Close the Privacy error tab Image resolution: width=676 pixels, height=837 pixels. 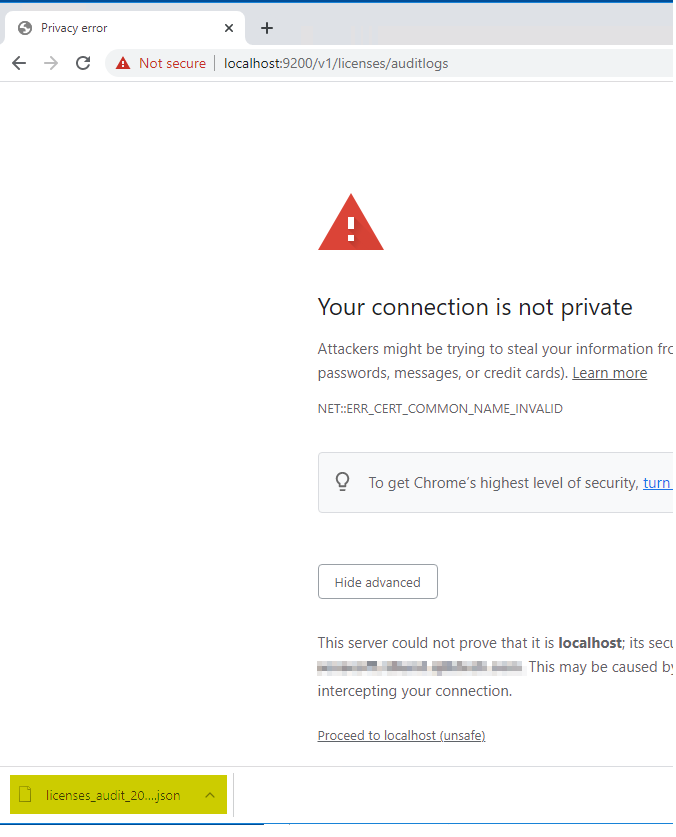(229, 28)
